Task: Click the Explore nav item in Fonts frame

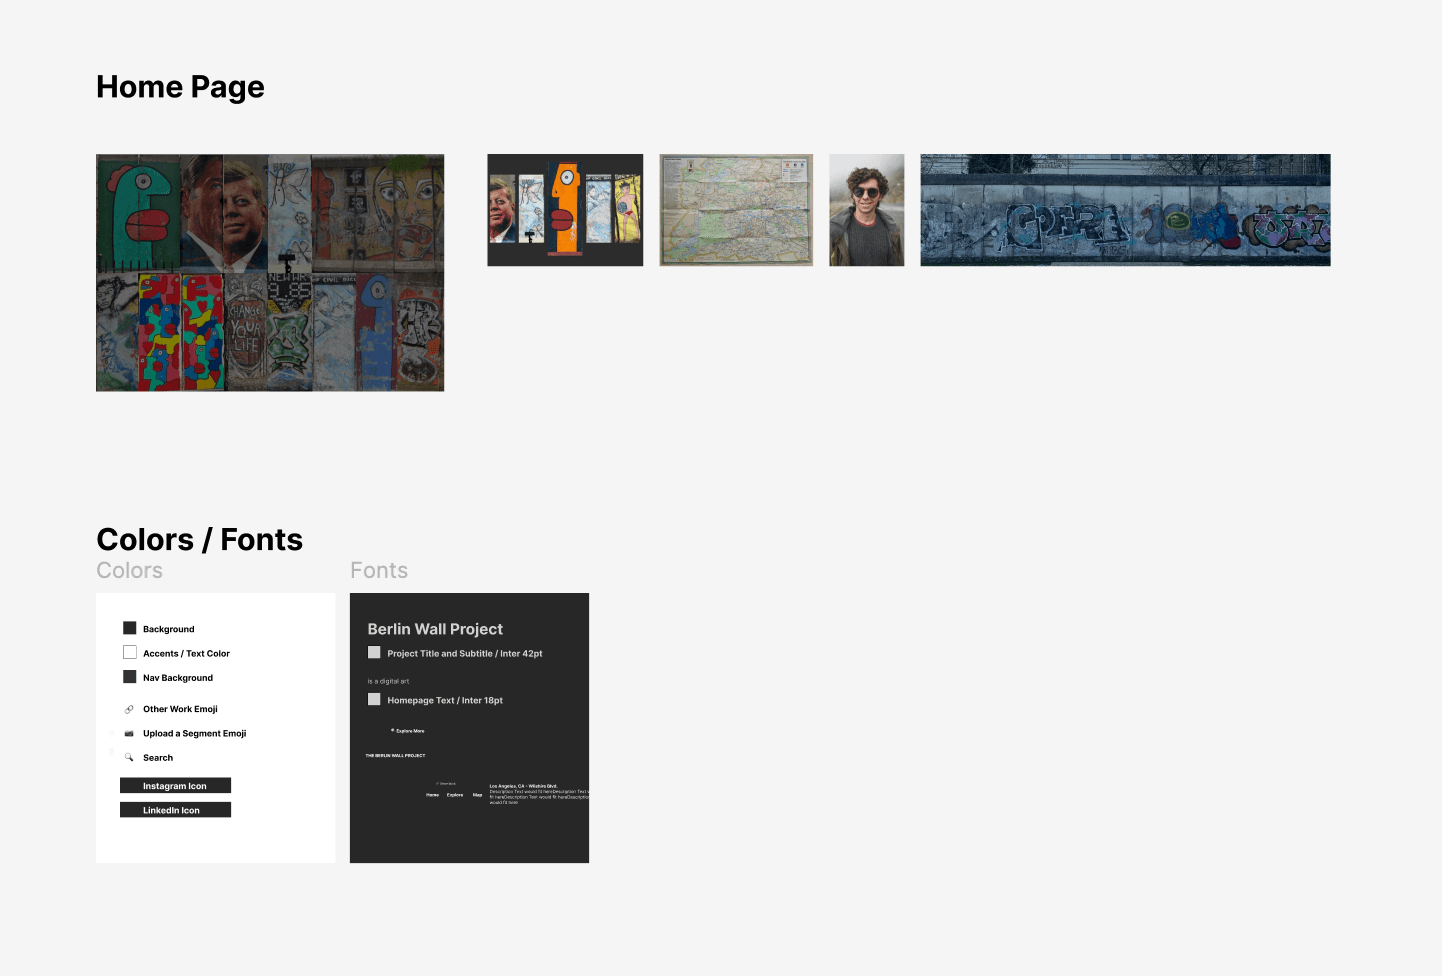Action: coord(455,795)
